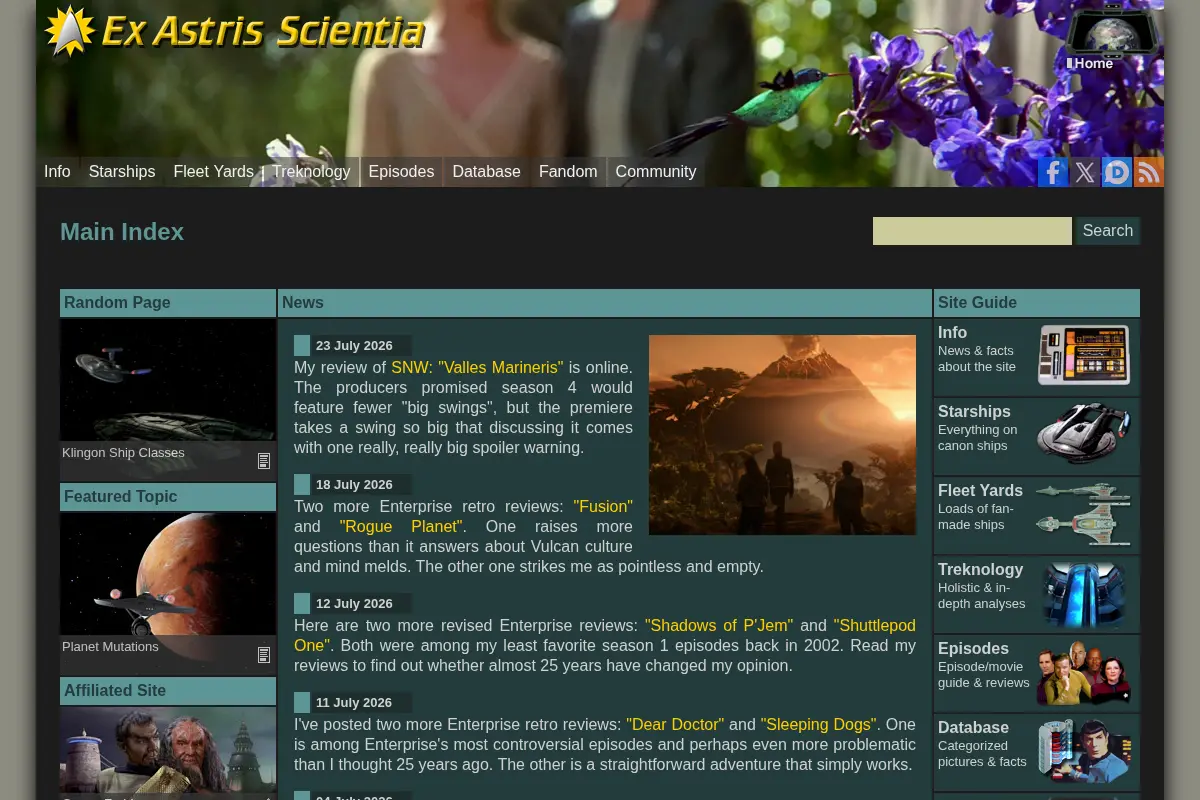Open the Treknology menu

311,172
